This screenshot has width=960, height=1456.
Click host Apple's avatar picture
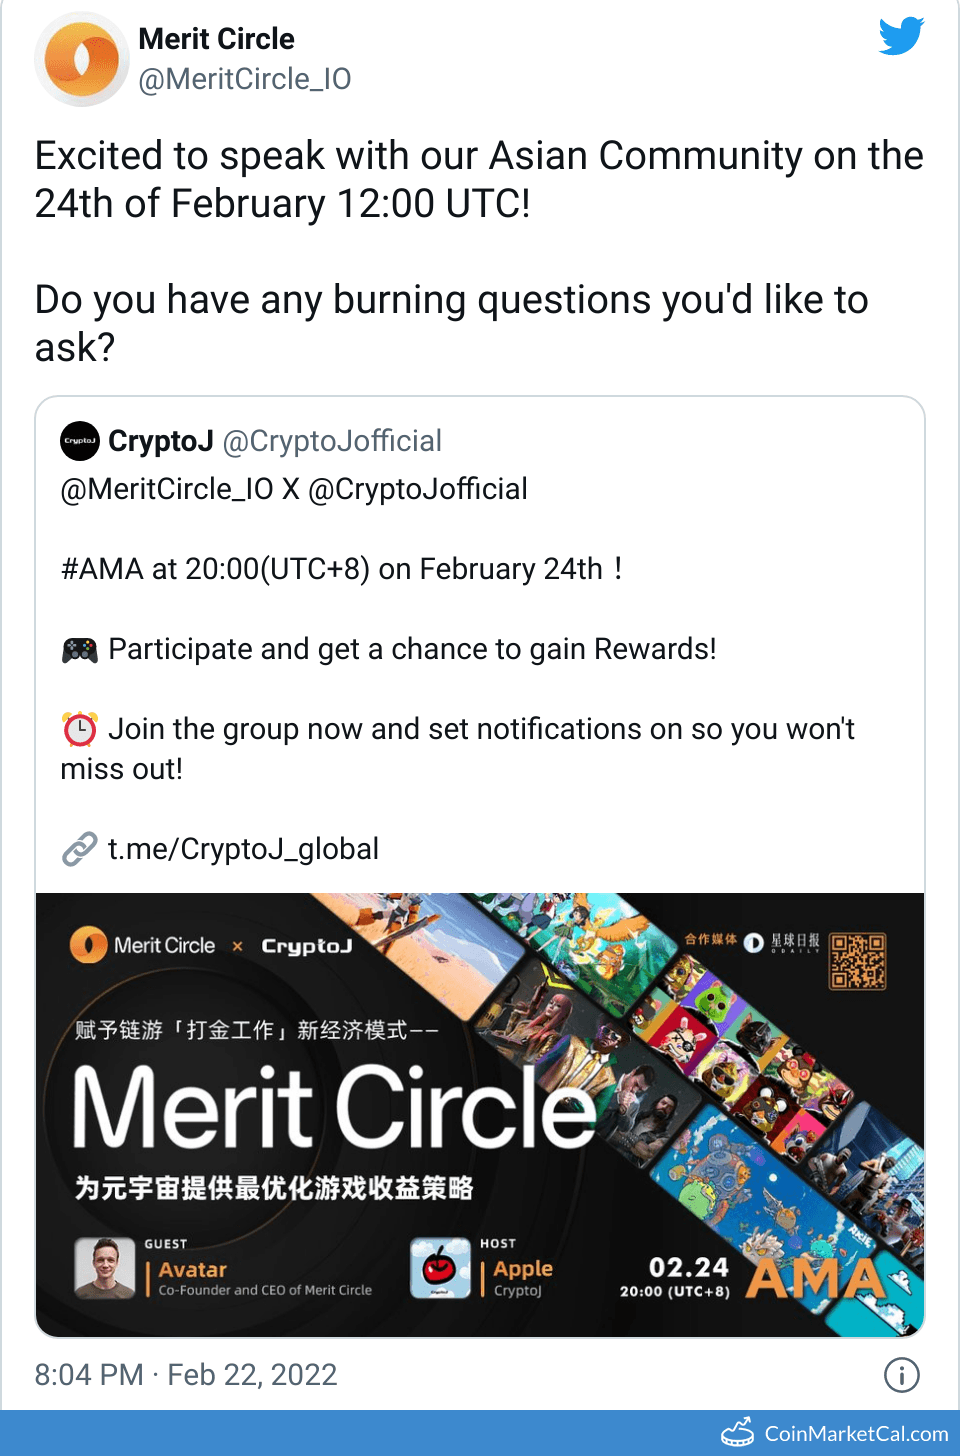click(x=440, y=1268)
